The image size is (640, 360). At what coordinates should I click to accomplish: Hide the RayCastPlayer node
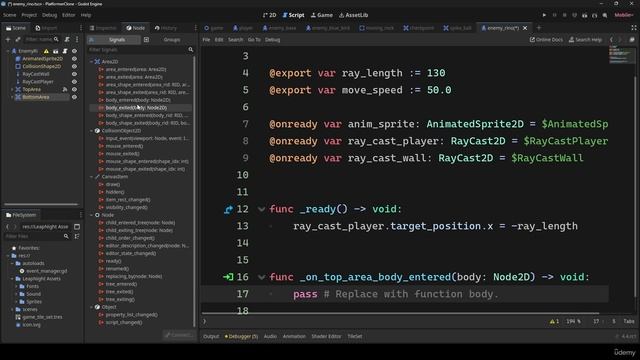coord(74,82)
